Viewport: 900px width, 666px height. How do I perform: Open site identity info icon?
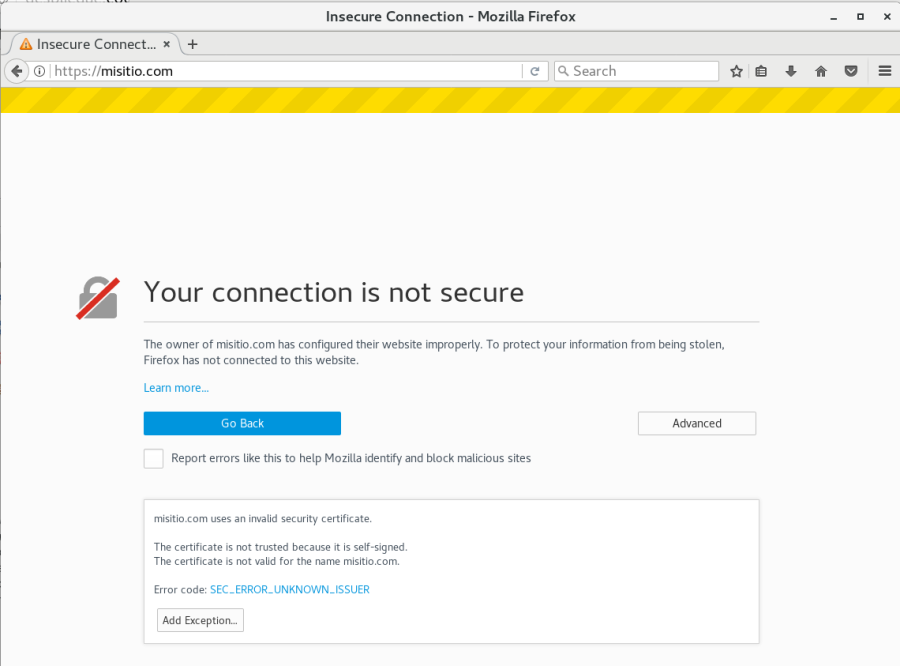pos(40,71)
